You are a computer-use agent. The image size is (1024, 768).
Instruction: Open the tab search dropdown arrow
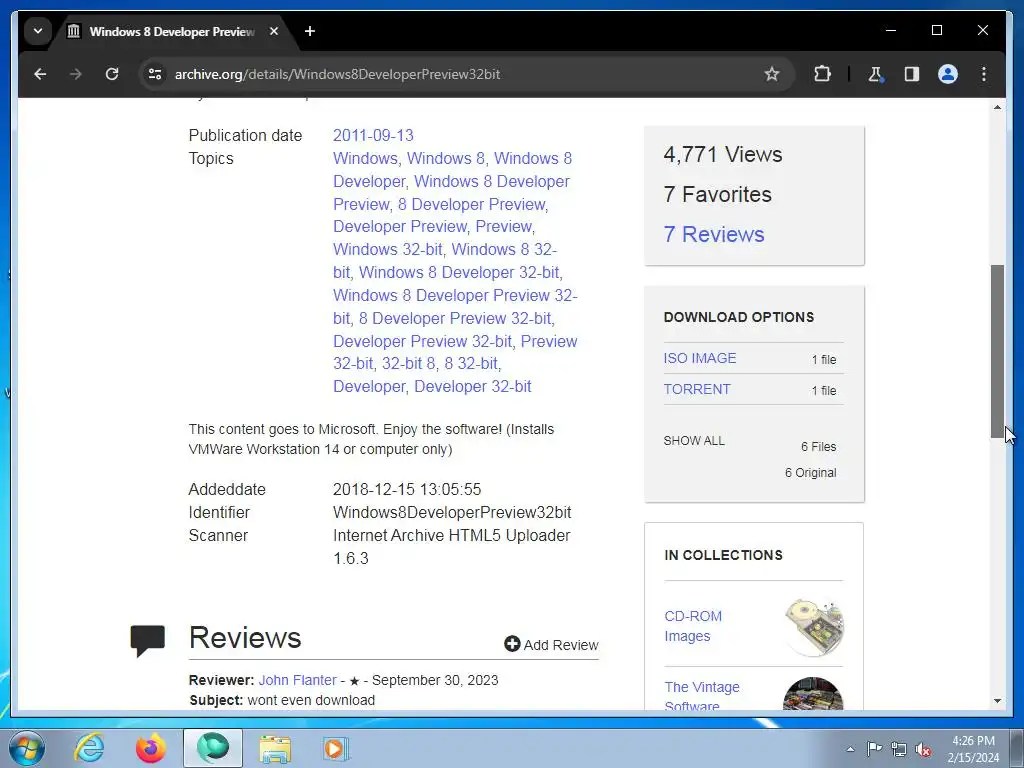[x=38, y=31]
